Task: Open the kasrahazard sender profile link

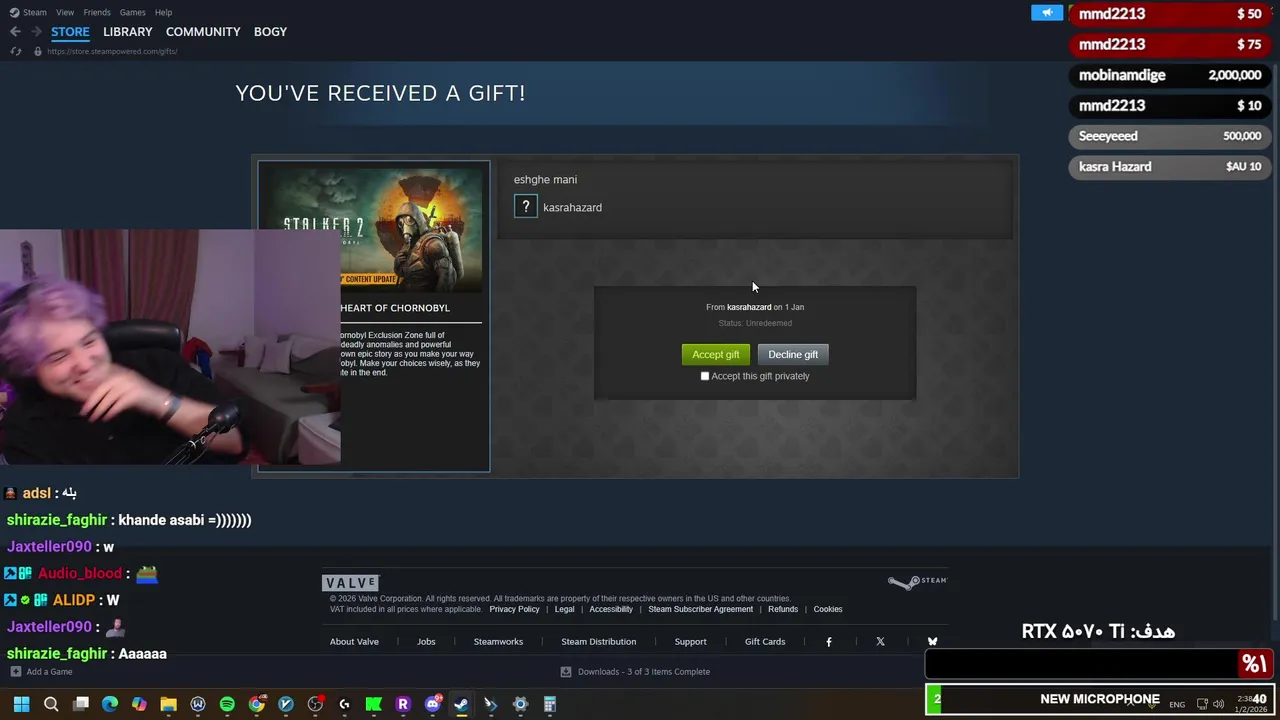Action: pos(572,207)
